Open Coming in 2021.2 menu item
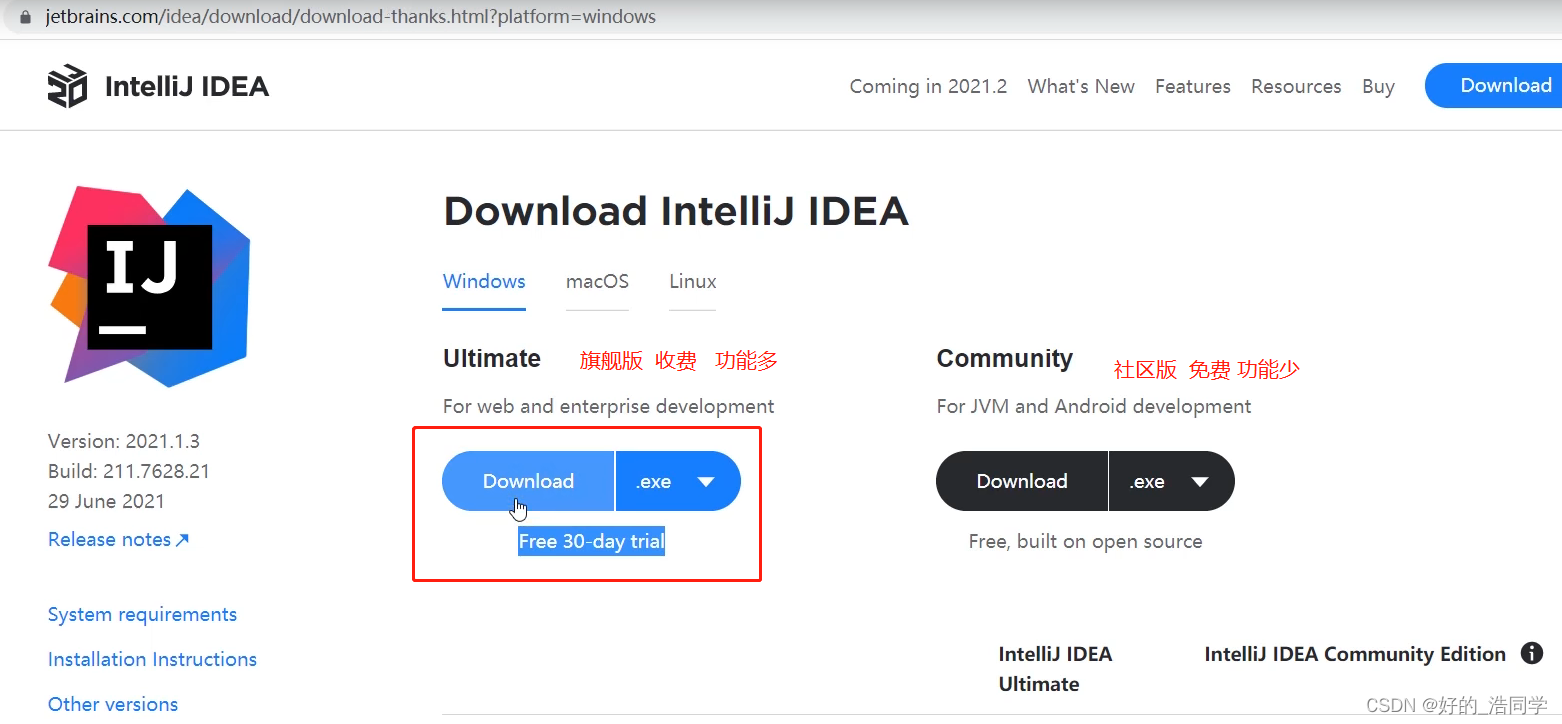1562x724 pixels. click(928, 86)
